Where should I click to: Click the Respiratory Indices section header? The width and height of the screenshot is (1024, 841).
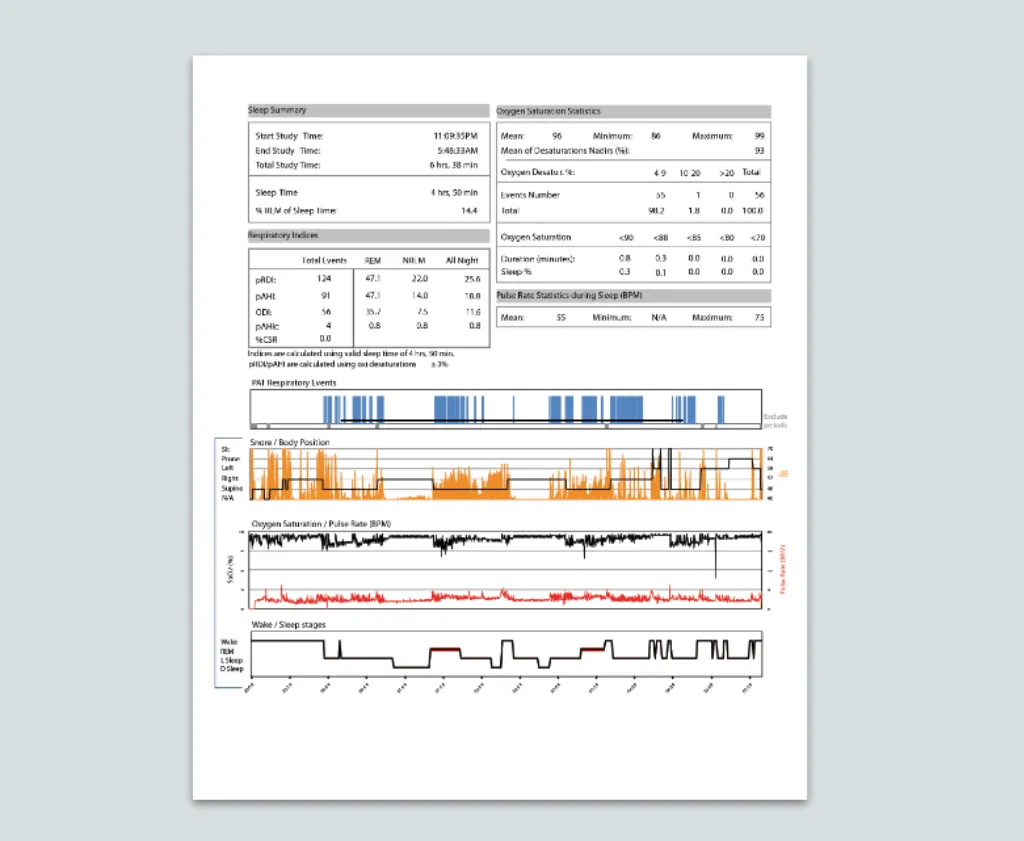(284, 235)
